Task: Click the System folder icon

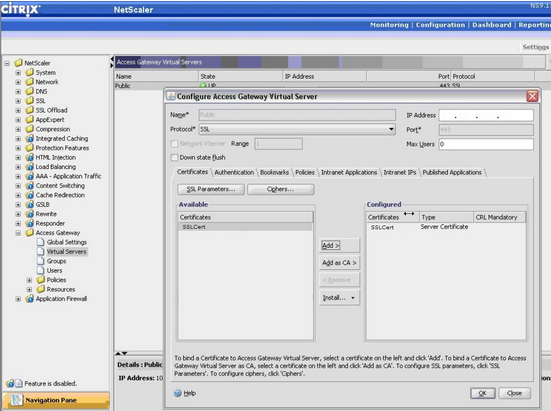Action: [30, 72]
